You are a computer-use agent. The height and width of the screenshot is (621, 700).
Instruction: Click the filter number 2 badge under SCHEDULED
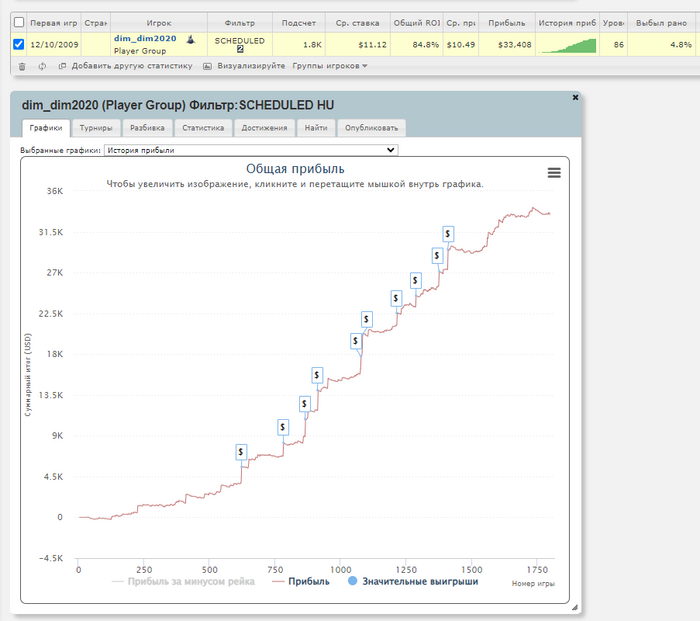click(240, 49)
